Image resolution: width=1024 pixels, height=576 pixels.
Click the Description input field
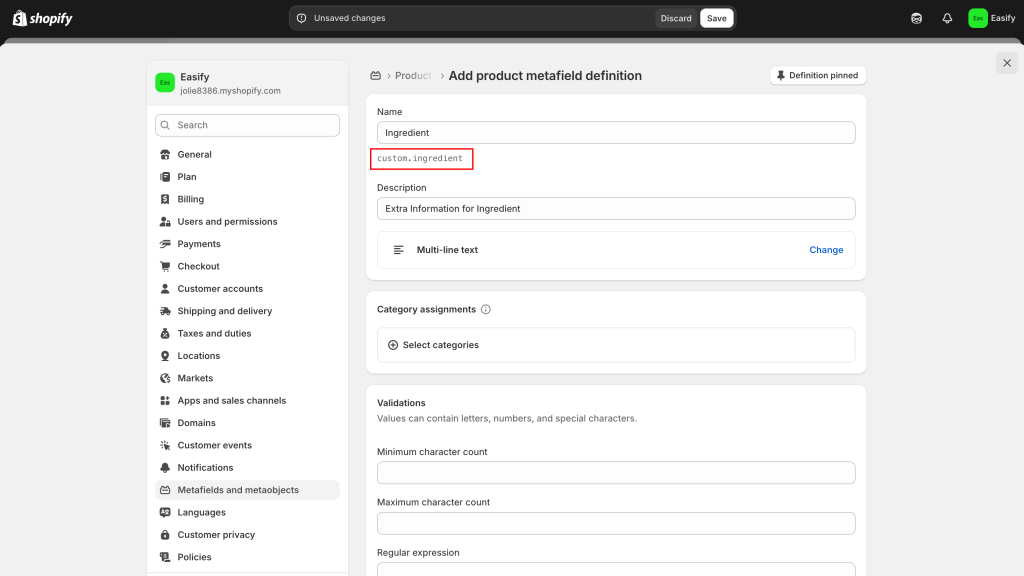[615, 208]
